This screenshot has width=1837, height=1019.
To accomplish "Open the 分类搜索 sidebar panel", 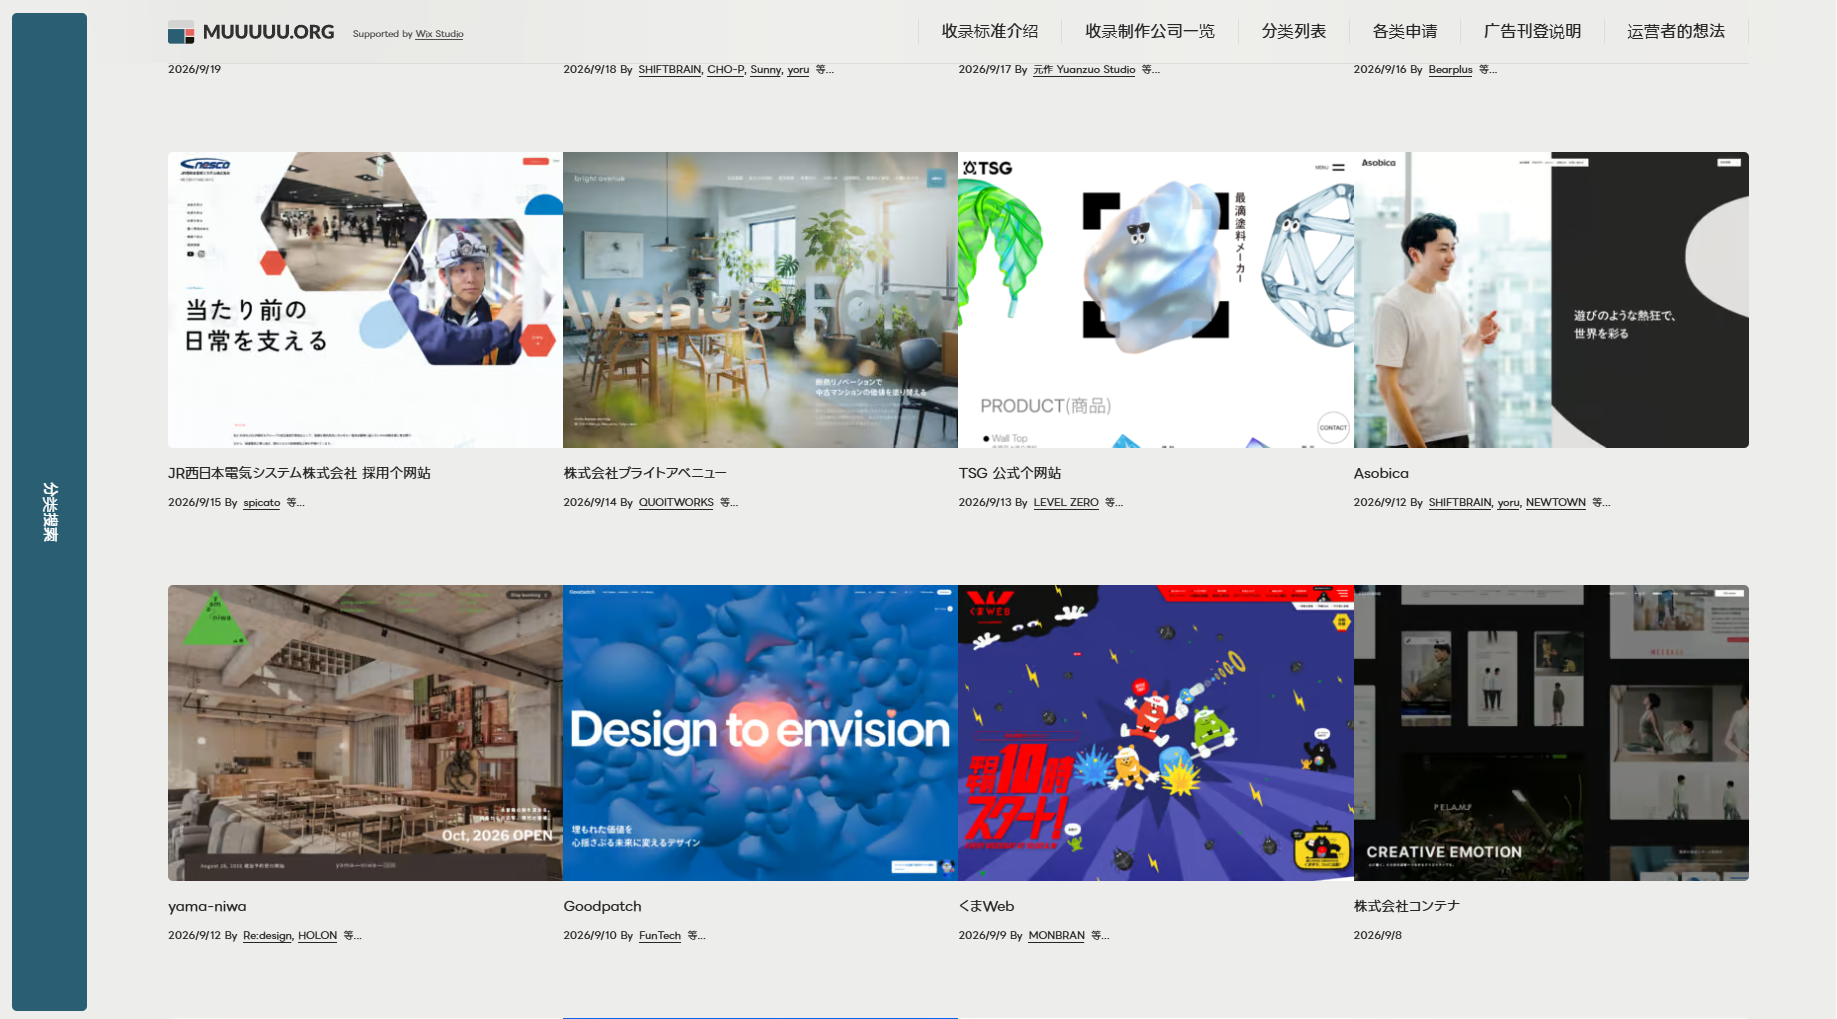I will point(49,512).
